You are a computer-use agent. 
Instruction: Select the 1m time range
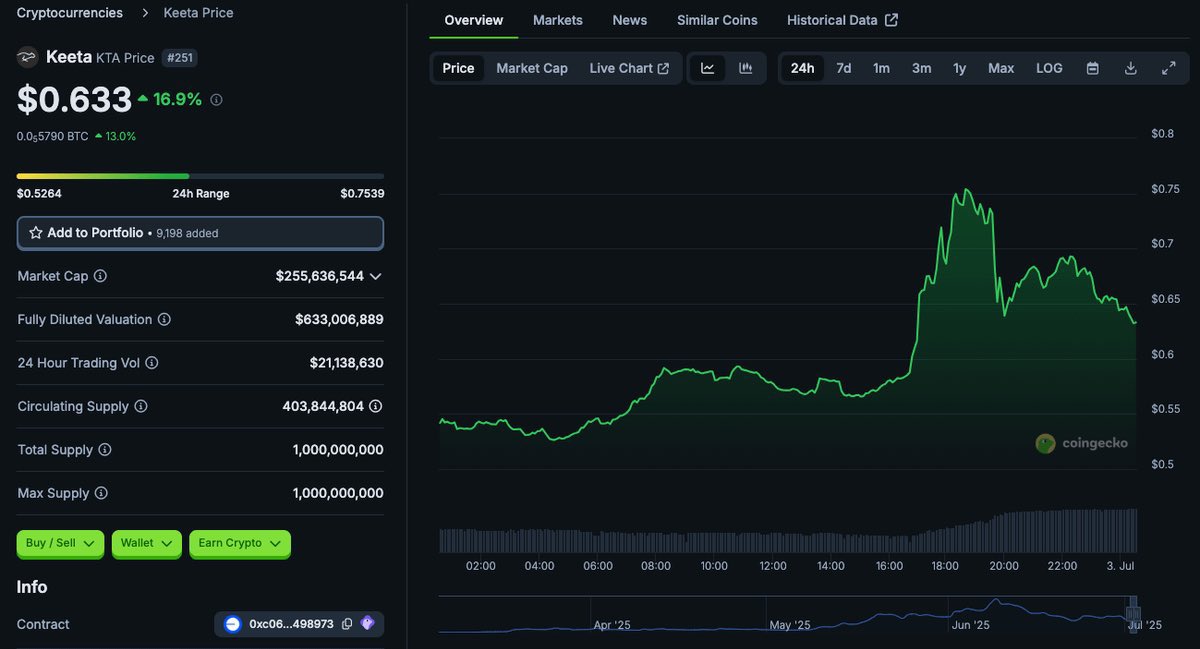[x=881, y=68]
